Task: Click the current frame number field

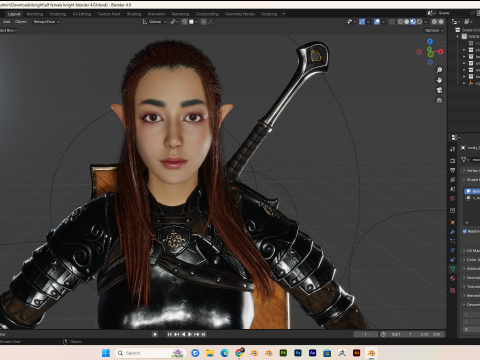Action: [x=365, y=334]
